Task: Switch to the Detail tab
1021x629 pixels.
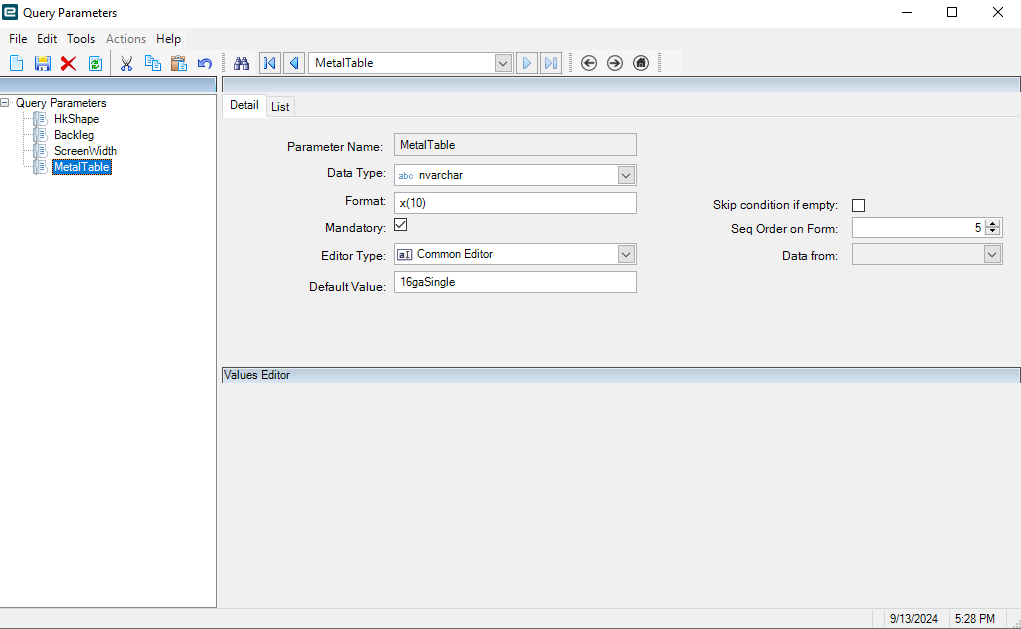Action: (x=244, y=105)
